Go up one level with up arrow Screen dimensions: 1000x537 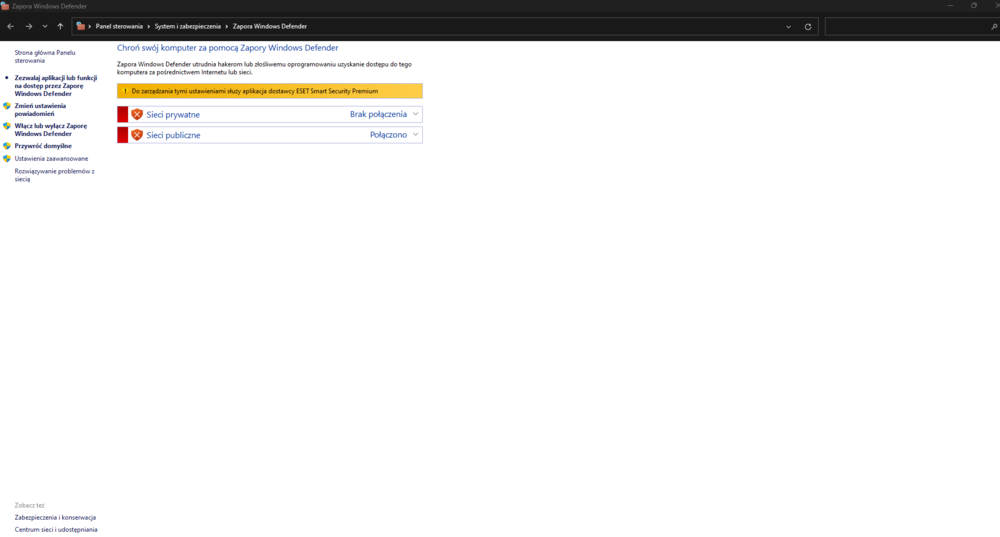60,27
